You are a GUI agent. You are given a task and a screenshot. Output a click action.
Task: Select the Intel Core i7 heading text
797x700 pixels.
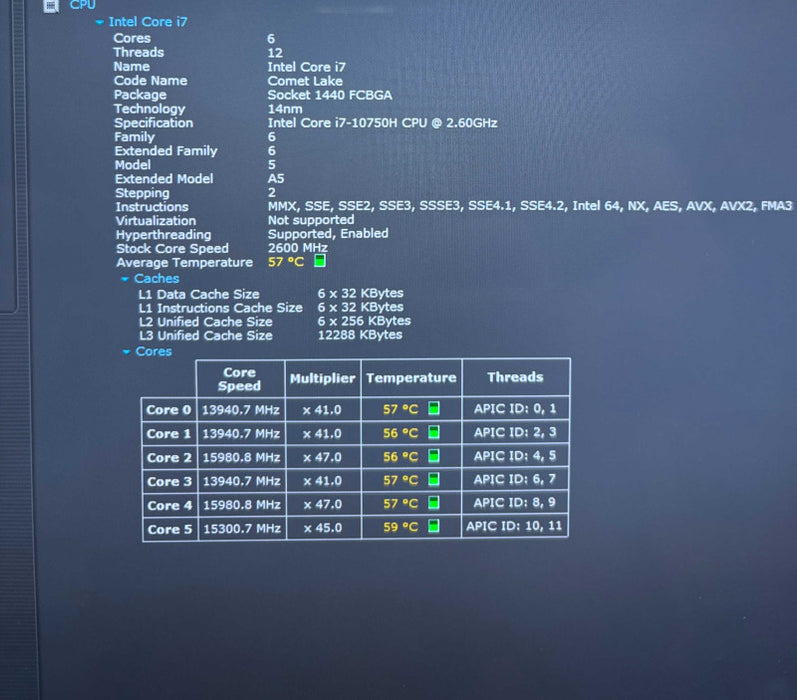tap(148, 22)
